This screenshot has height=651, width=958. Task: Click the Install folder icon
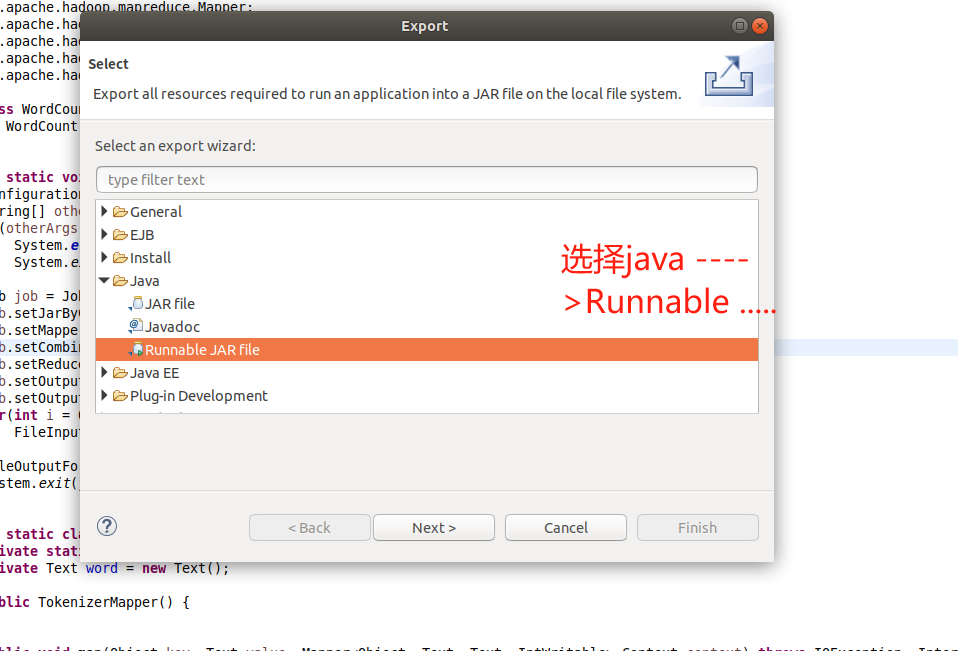pyautogui.click(x=120, y=258)
